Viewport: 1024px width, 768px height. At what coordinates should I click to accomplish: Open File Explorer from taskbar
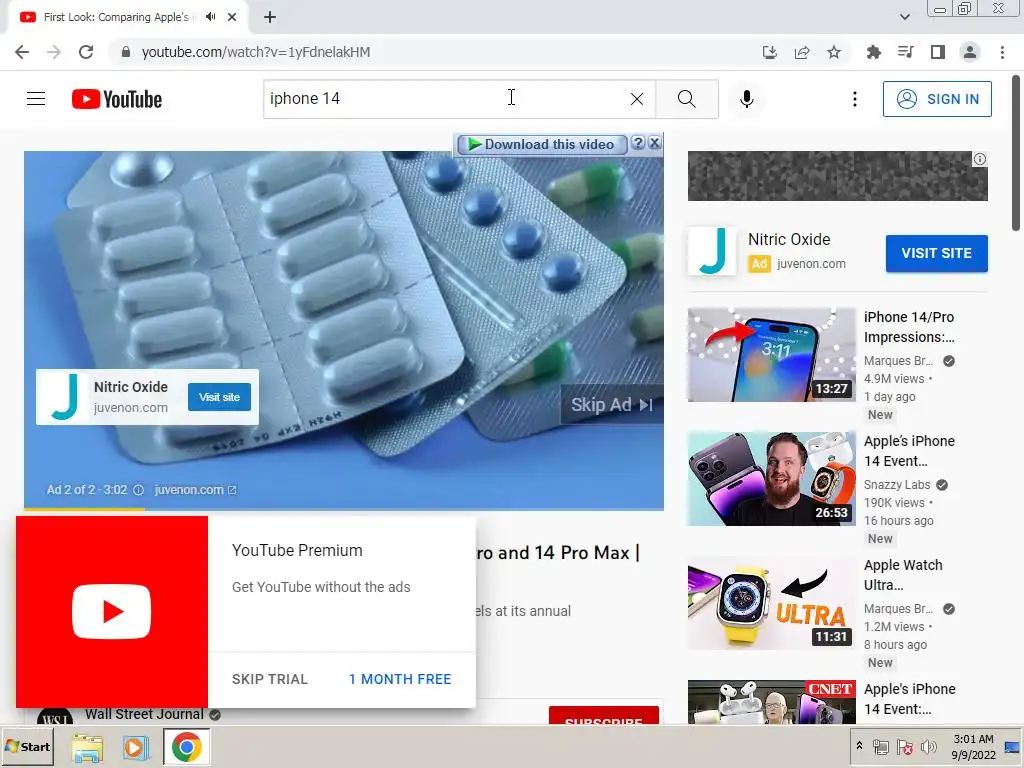point(88,747)
